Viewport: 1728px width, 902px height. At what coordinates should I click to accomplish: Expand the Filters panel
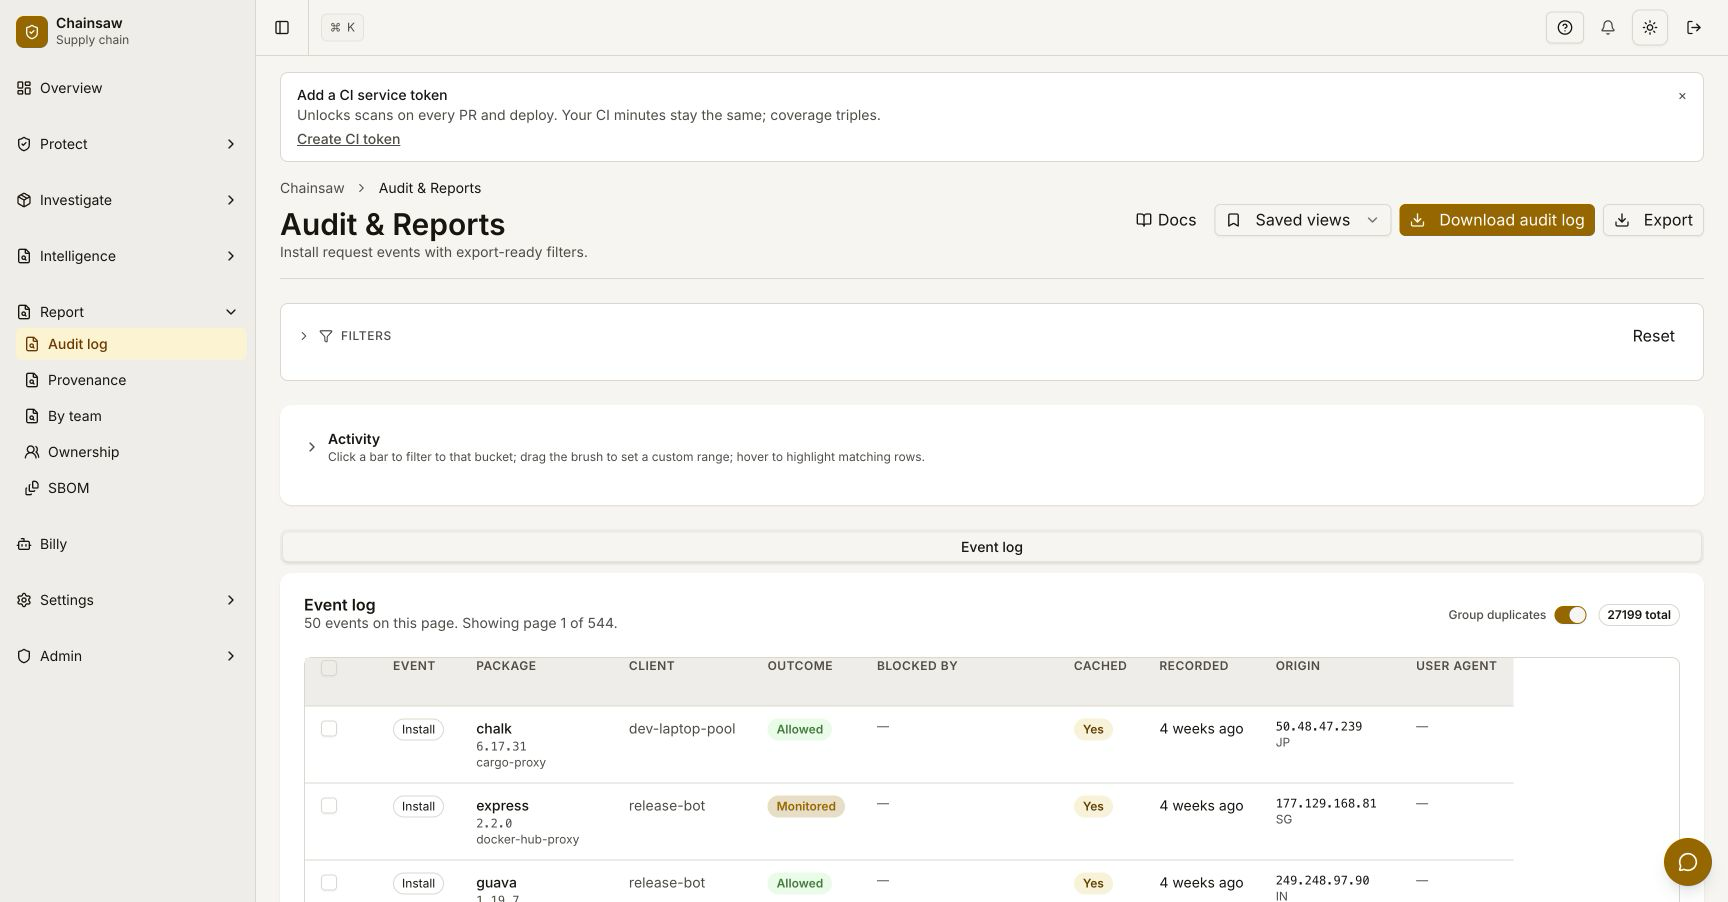(x=346, y=336)
